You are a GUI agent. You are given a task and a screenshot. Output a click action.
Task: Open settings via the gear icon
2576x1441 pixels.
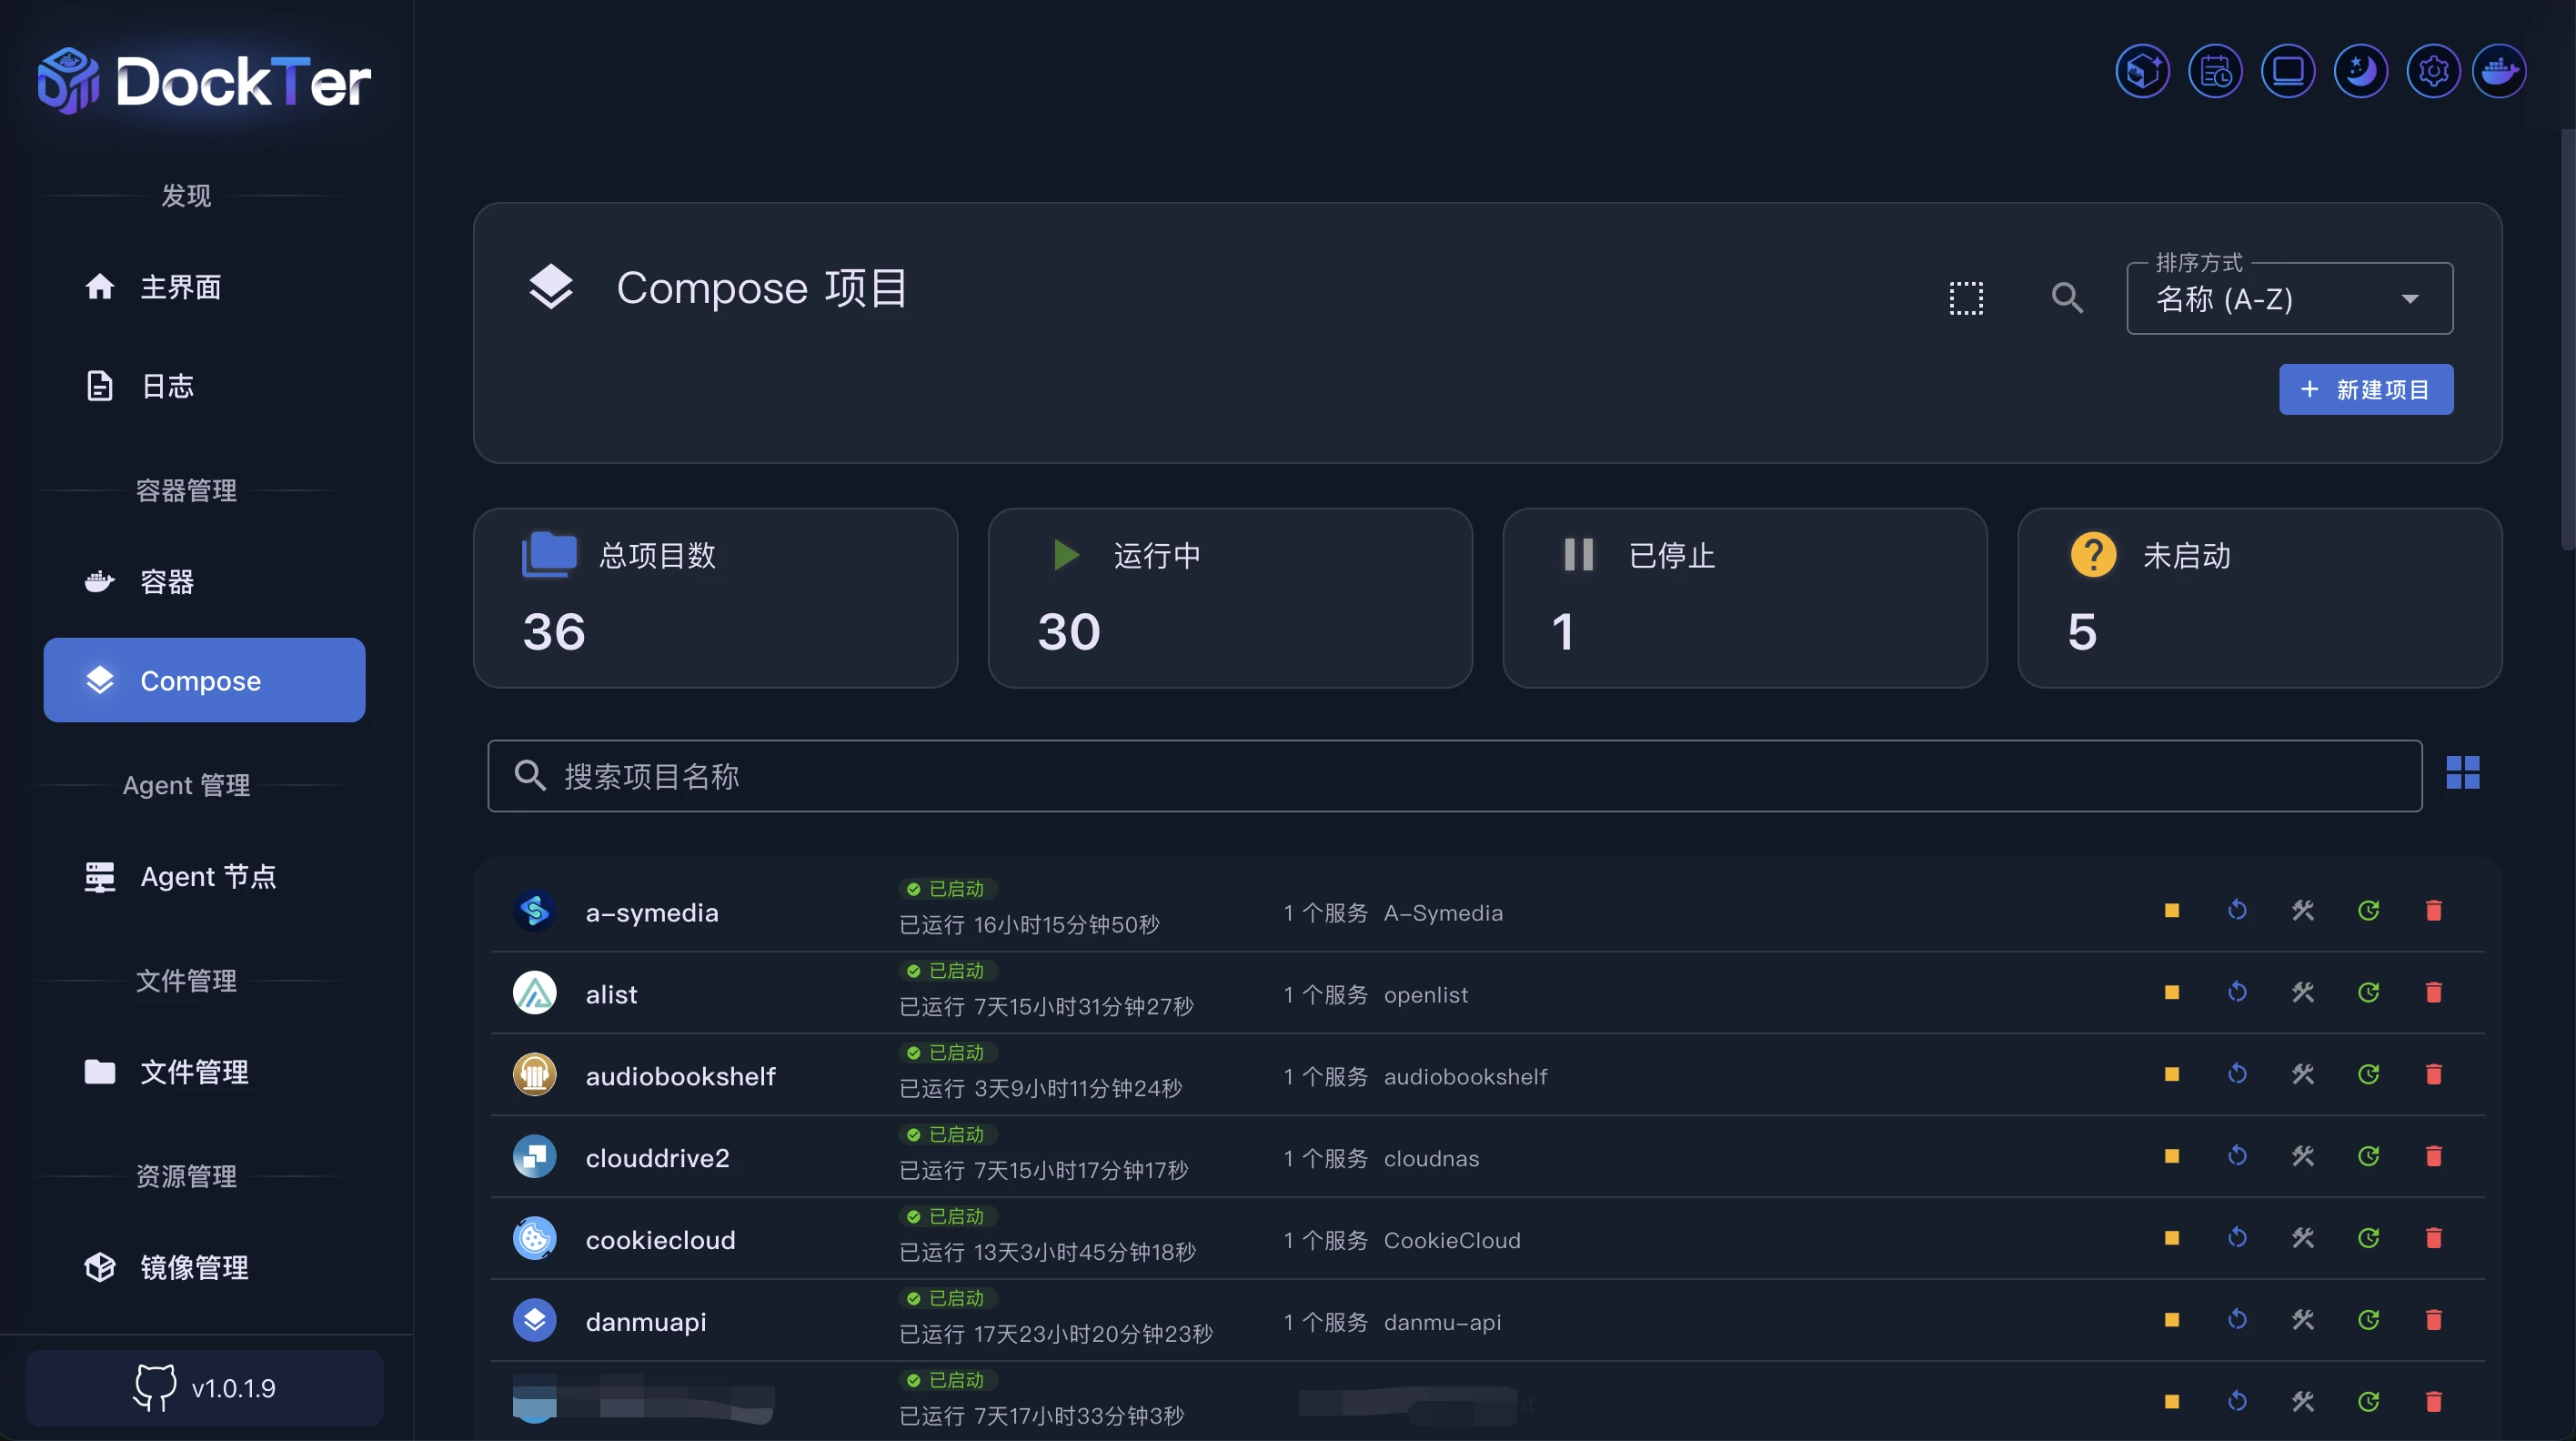point(2432,71)
